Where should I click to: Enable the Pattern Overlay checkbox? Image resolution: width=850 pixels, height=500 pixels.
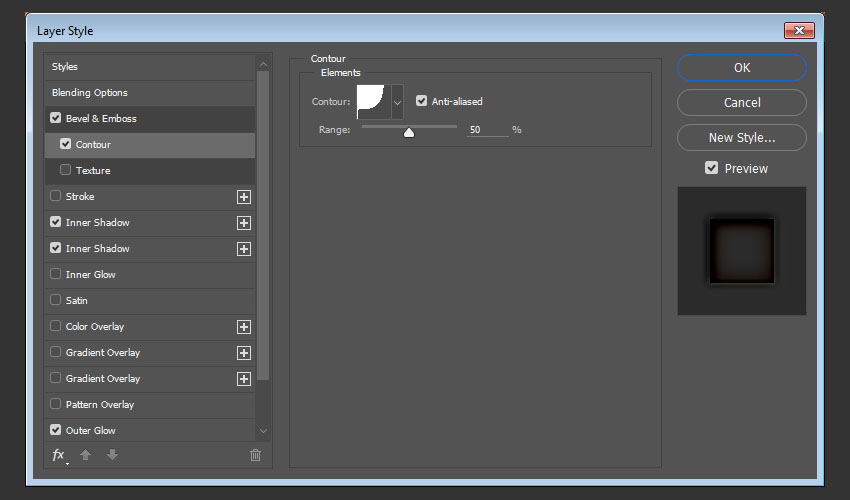(x=55, y=404)
